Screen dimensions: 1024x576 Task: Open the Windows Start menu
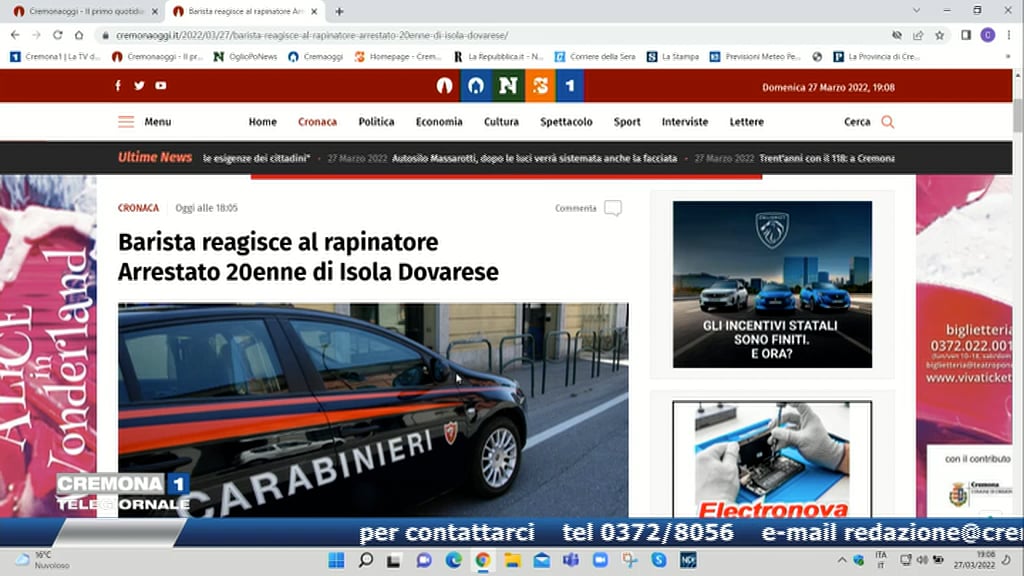(336, 560)
